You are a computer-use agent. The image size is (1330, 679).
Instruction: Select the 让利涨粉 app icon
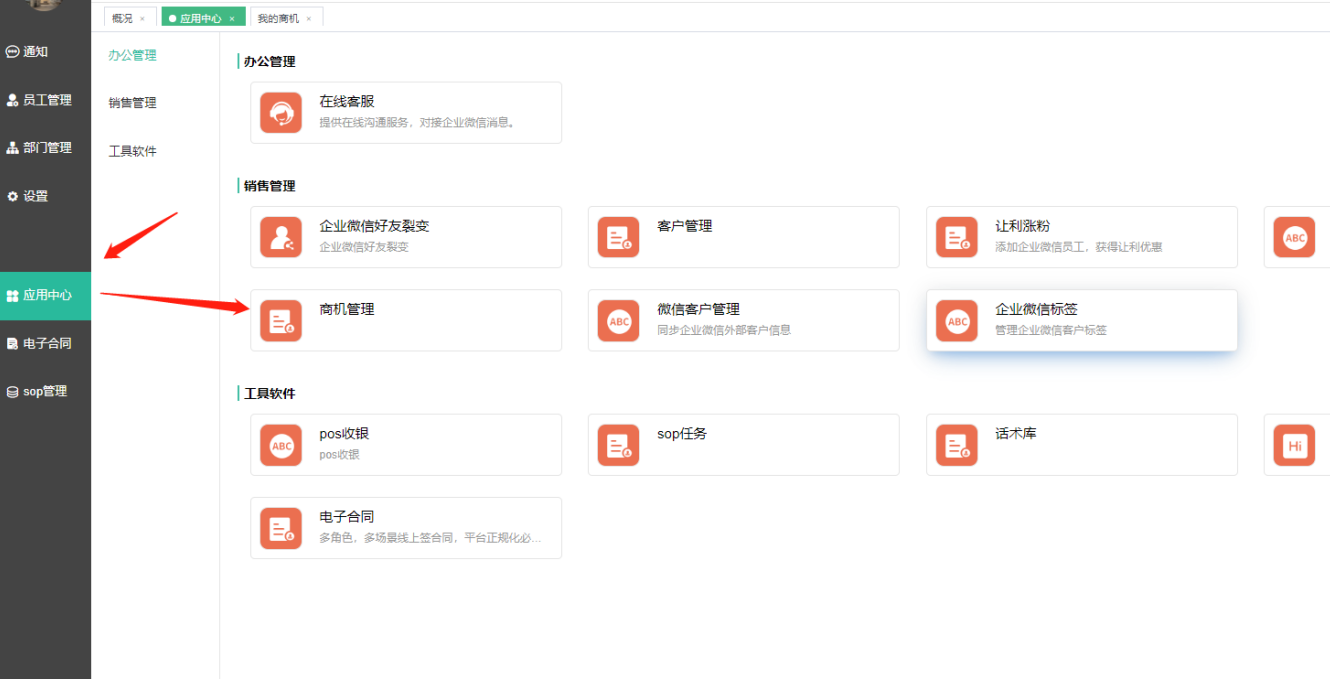[957, 237]
